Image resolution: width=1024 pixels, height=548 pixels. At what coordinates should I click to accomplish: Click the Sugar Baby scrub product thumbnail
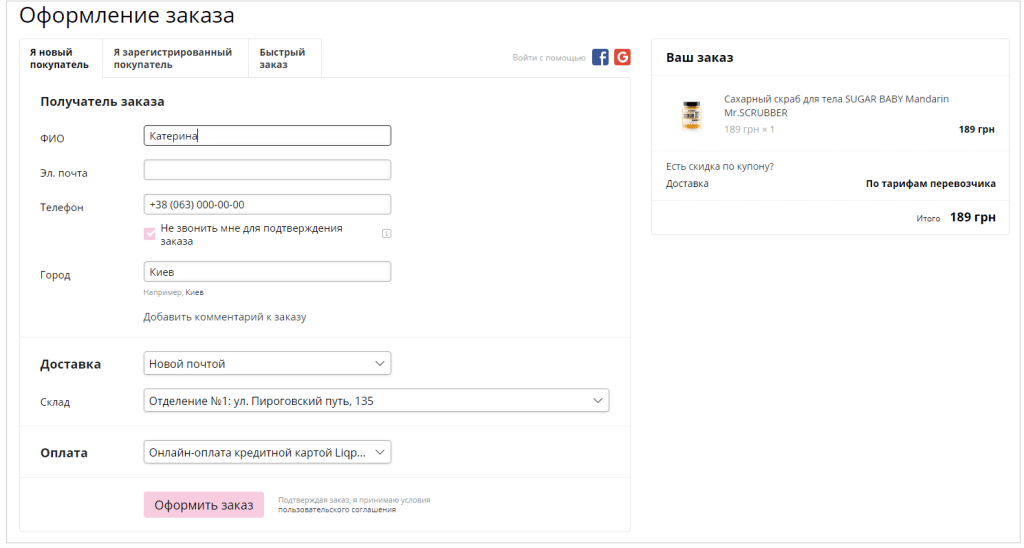point(691,115)
